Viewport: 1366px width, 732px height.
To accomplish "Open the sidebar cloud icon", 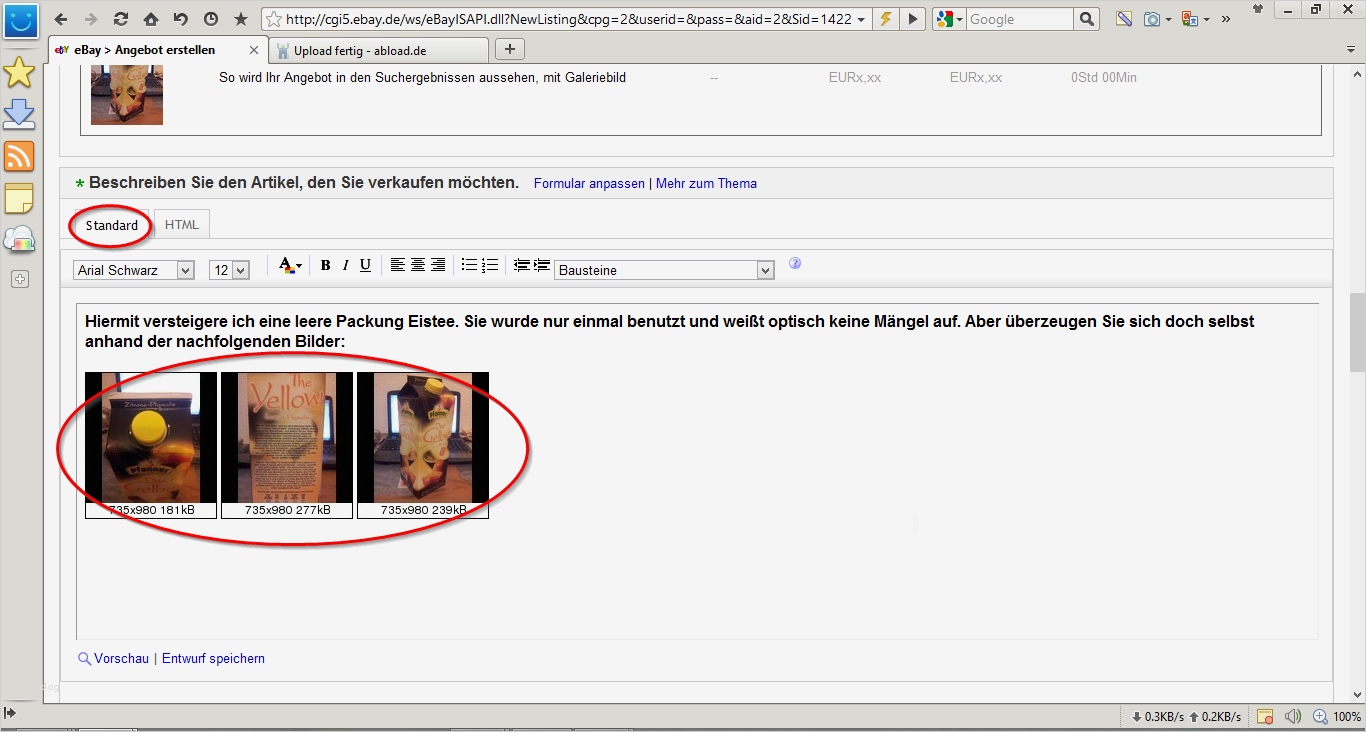I will click(19, 240).
